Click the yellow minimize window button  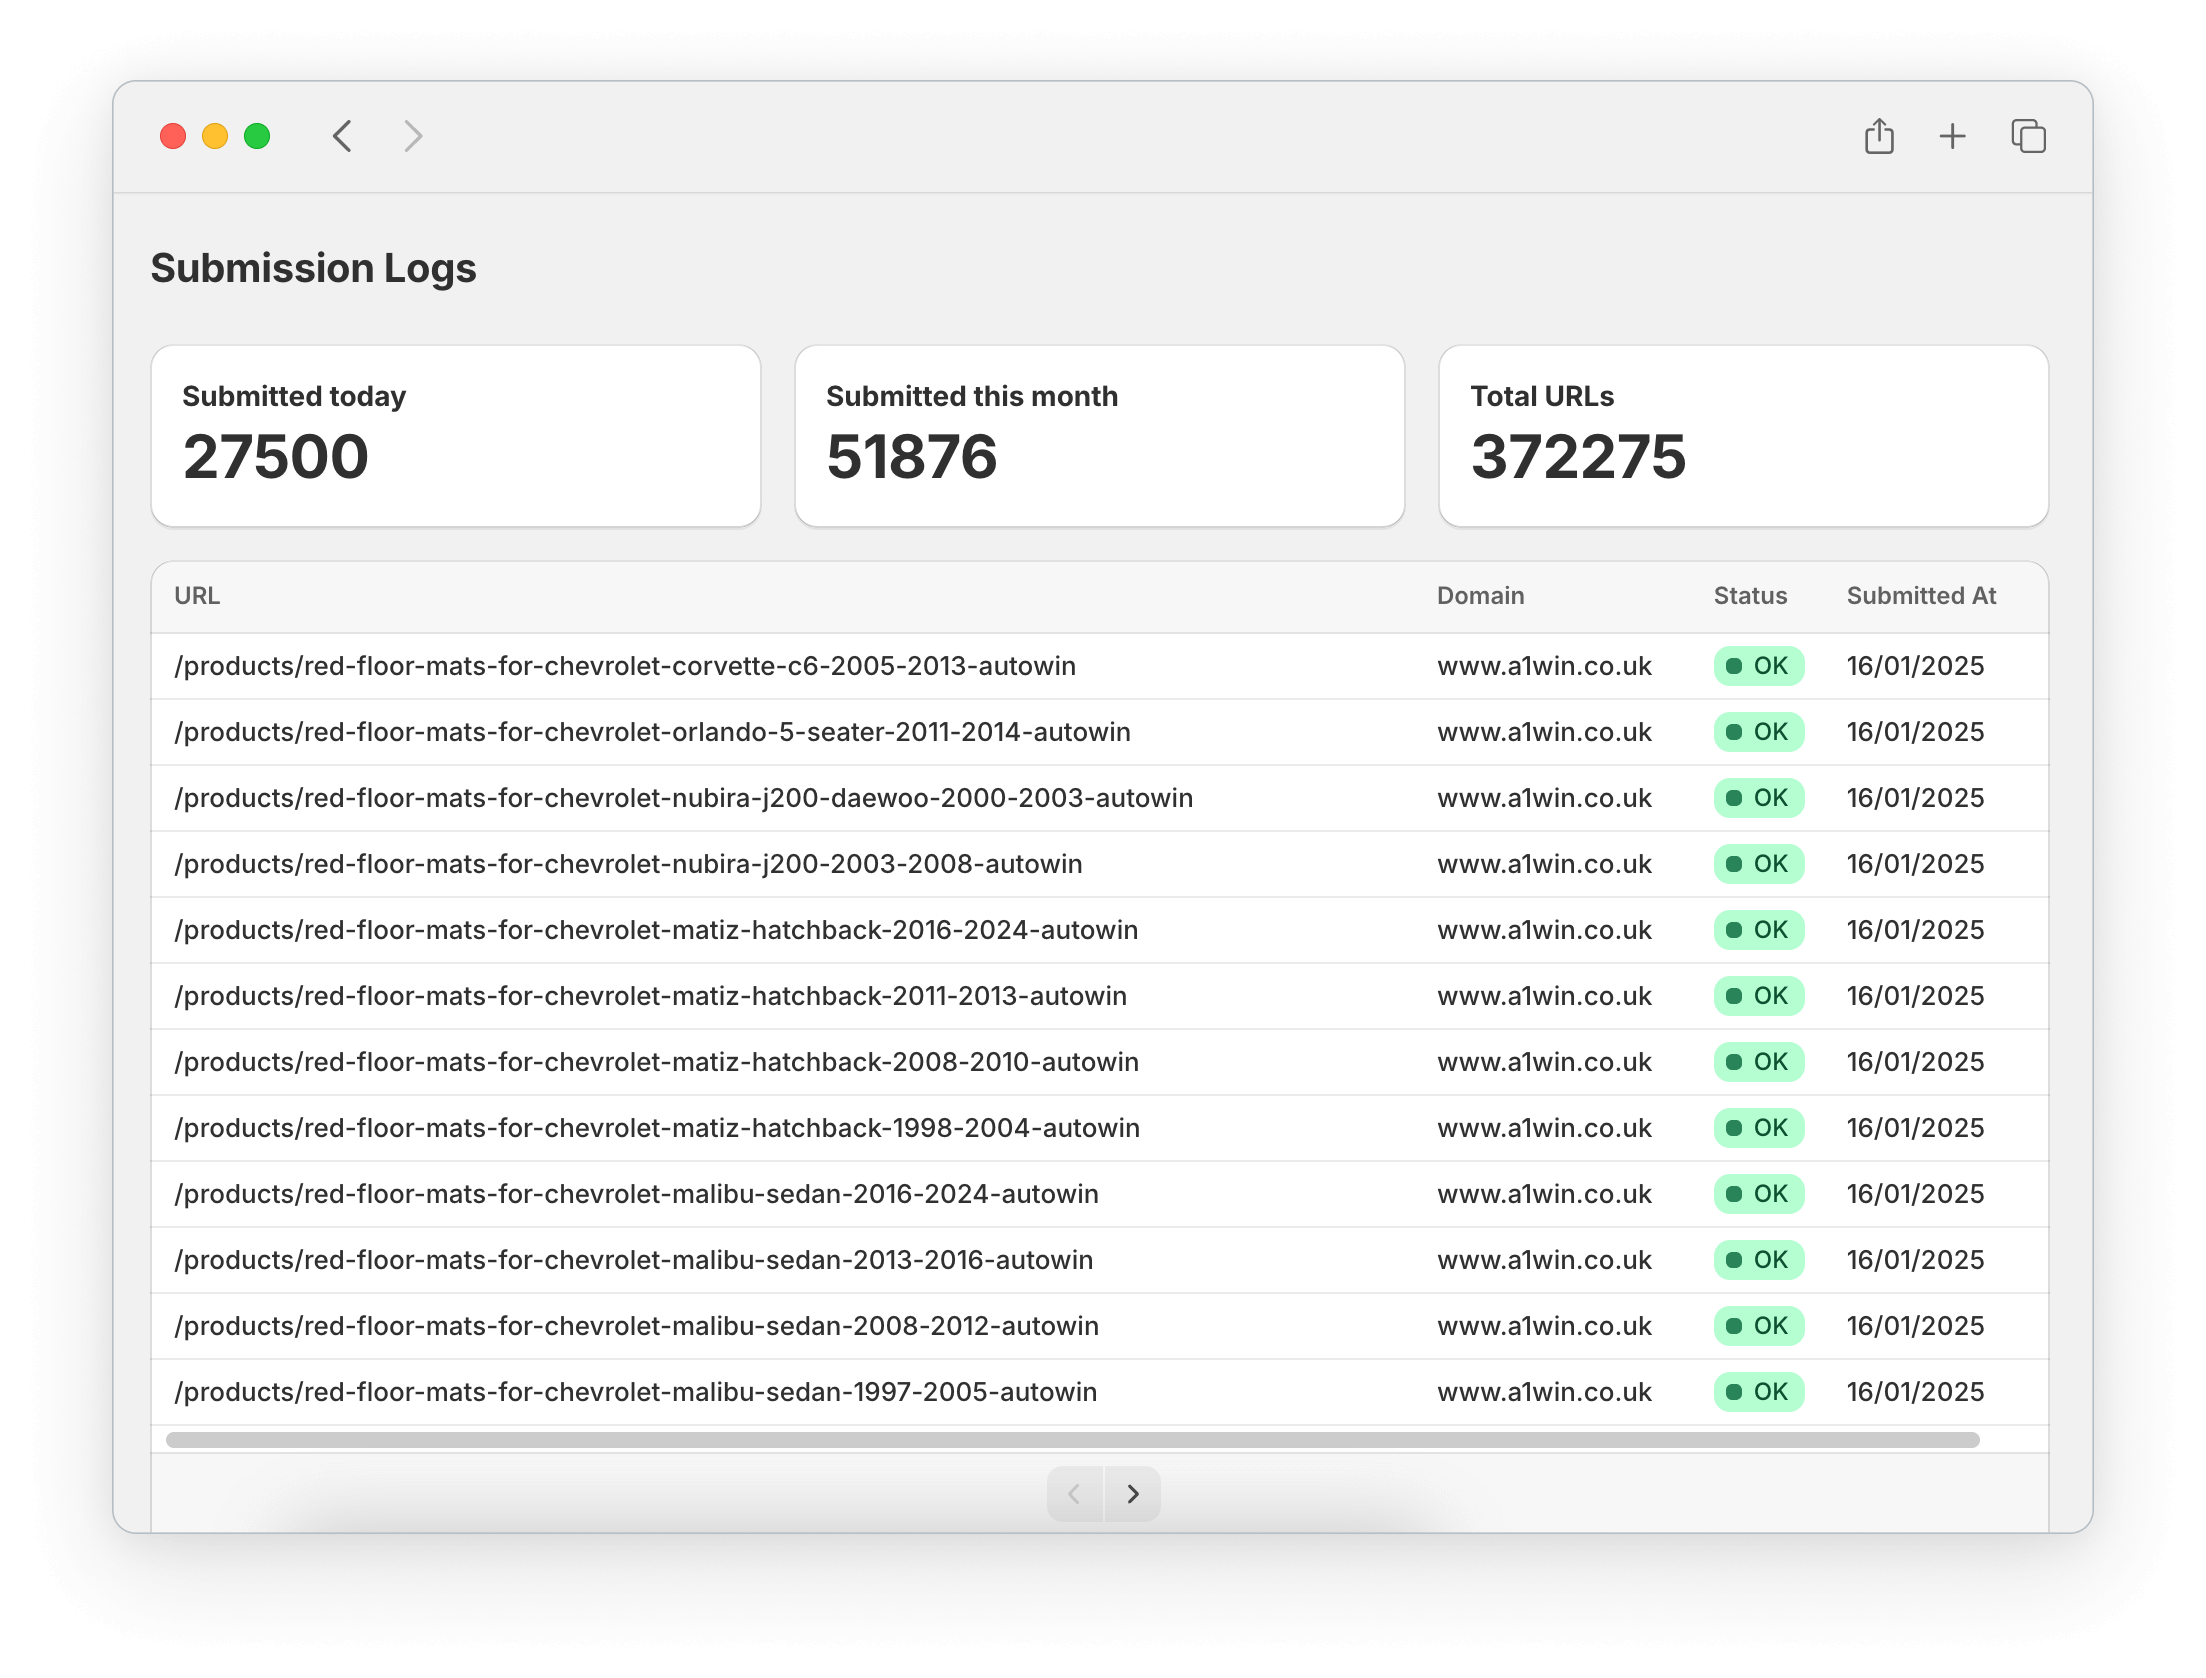(215, 136)
